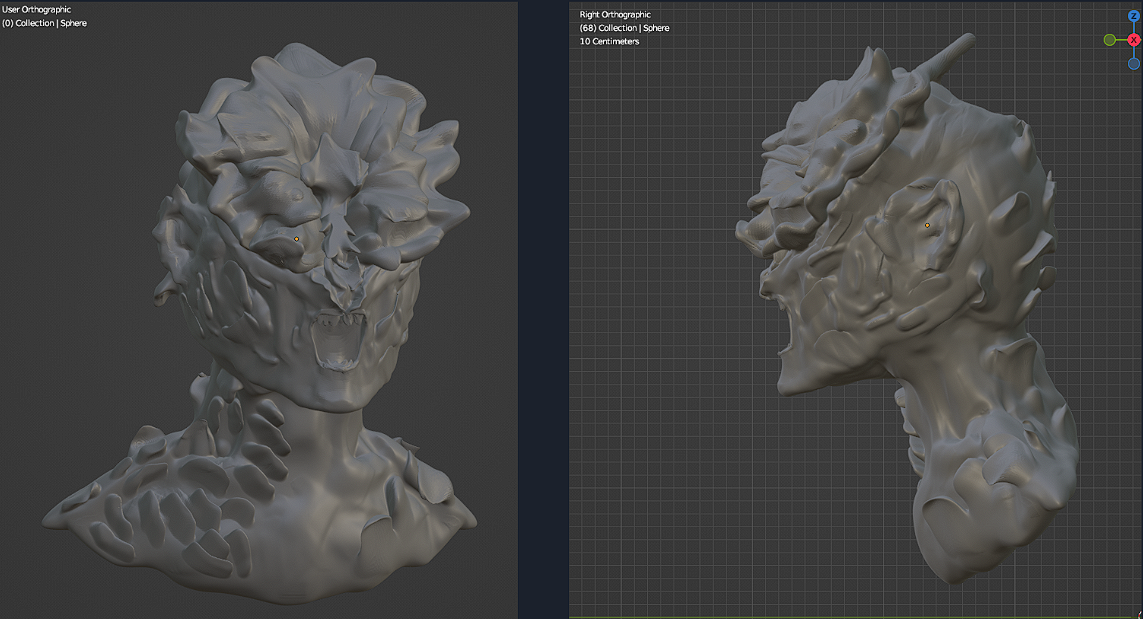The height and width of the screenshot is (619, 1143).
Task: Click the "Right Orthographic" view label
Action: [x=615, y=15]
